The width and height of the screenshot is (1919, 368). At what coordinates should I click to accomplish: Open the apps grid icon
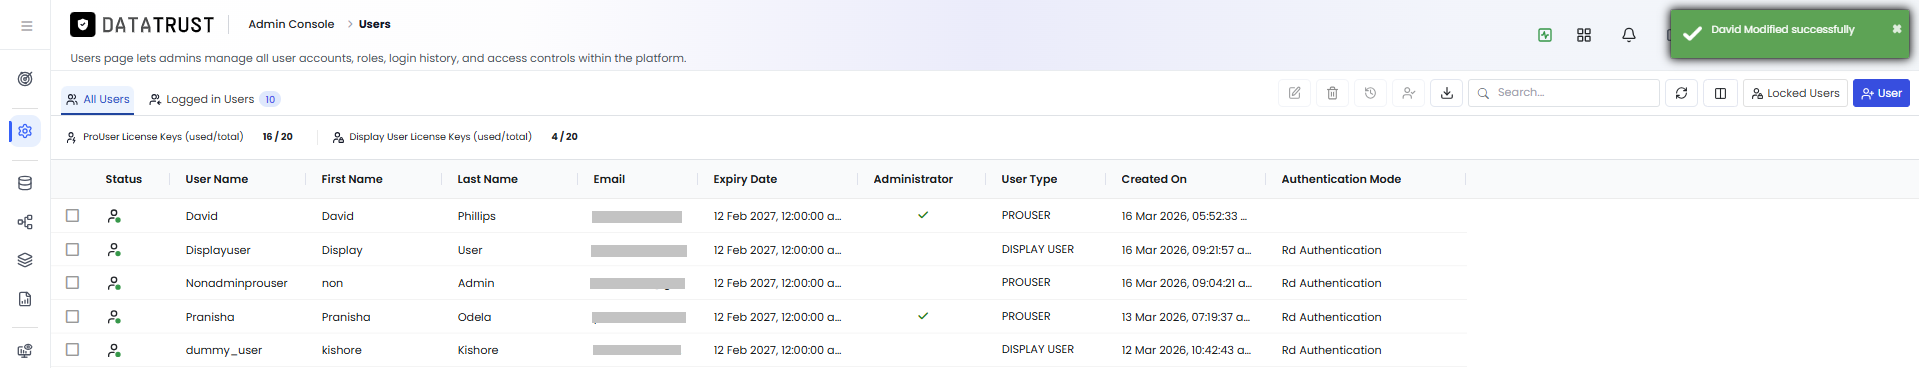tap(1584, 35)
